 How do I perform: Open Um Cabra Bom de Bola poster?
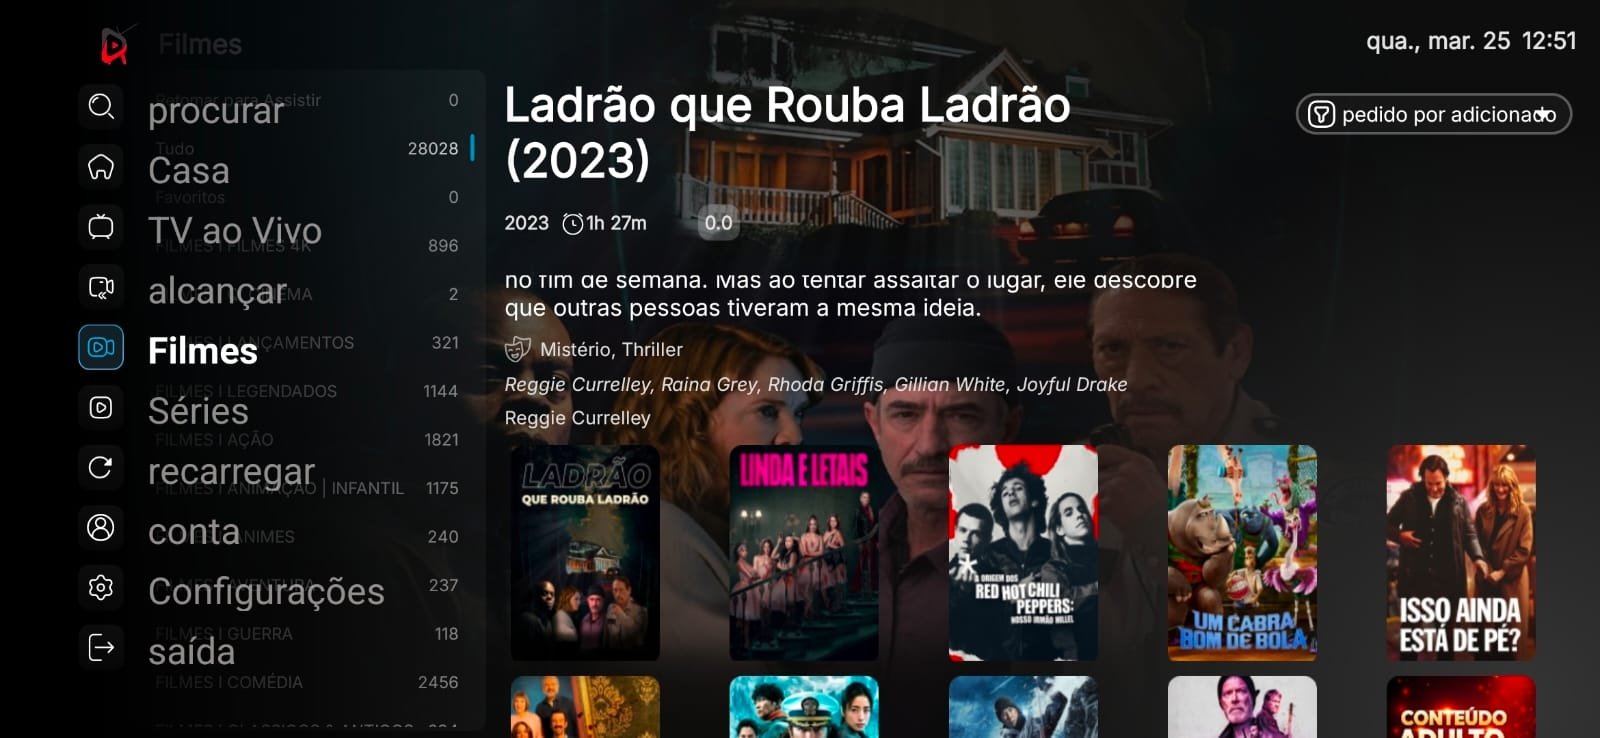[x=1242, y=553]
